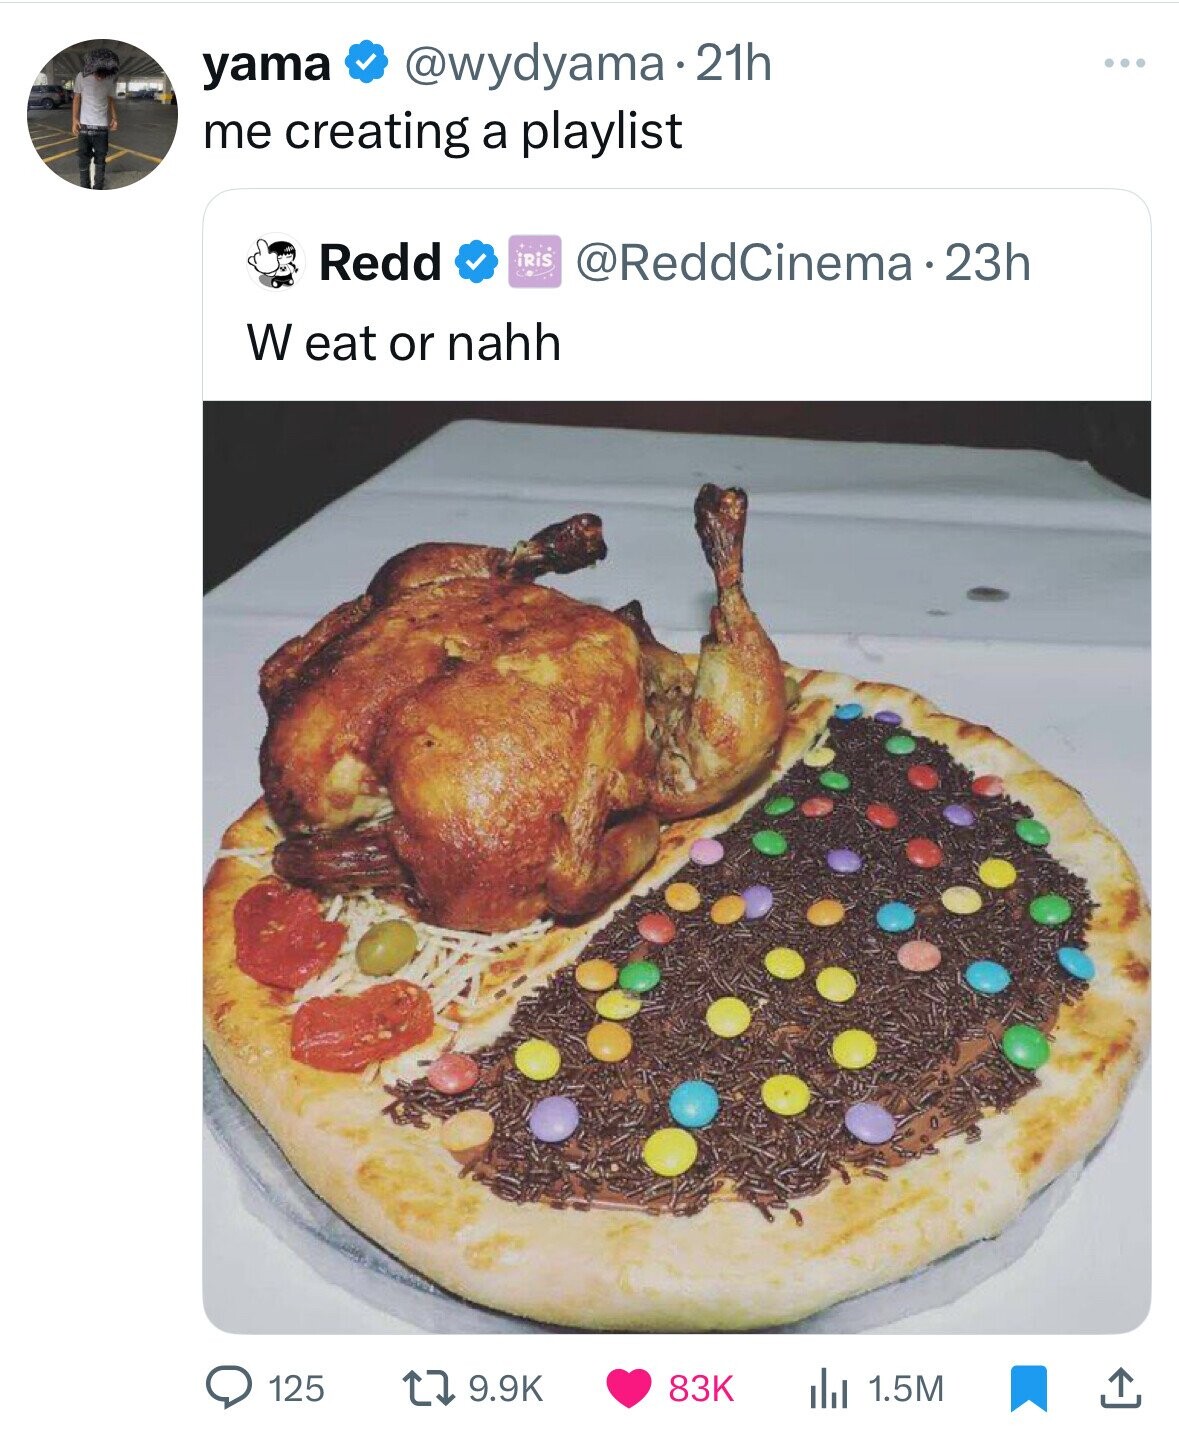This screenshot has width=1179, height=1443.
Task: Click Redd's small avatar in quoted tweet
Action: point(276,262)
